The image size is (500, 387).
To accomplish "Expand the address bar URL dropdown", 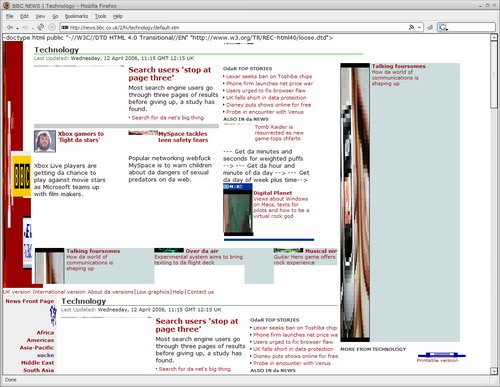I will (419, 27).
